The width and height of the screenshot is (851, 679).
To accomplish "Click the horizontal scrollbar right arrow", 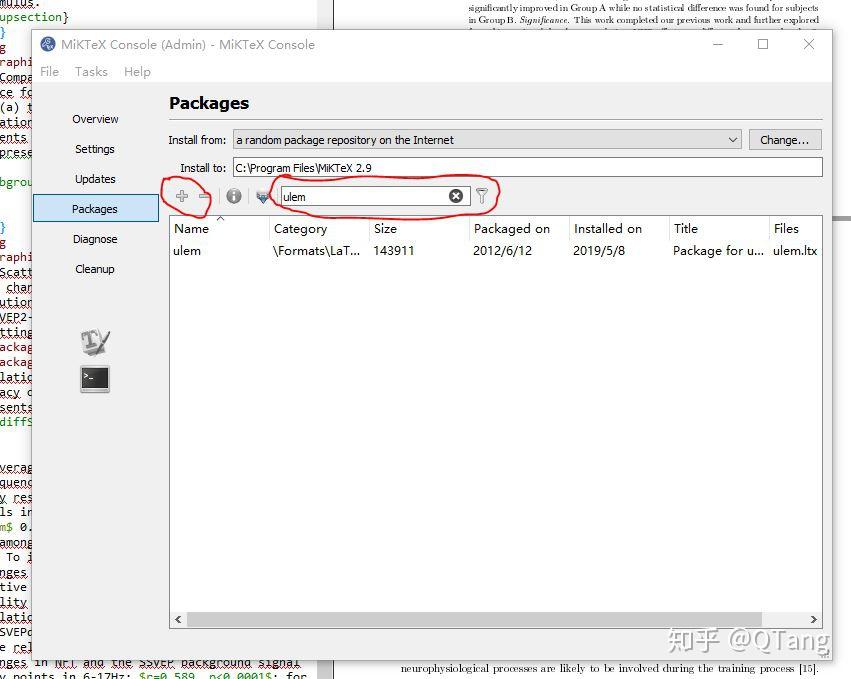I will coord(814,619).
